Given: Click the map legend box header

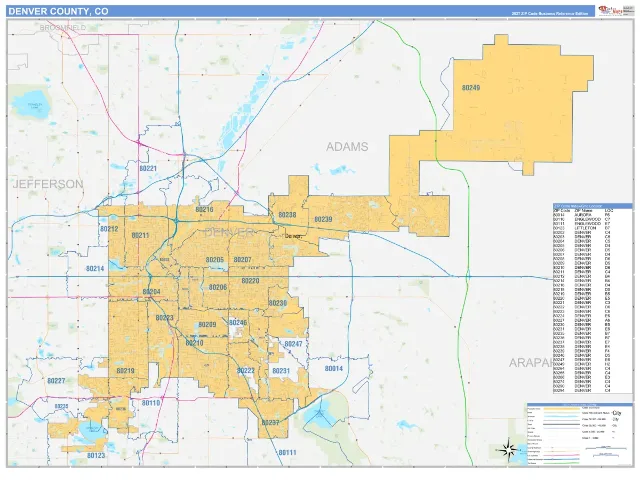Looking at the screenshot, I should [579, 405].
